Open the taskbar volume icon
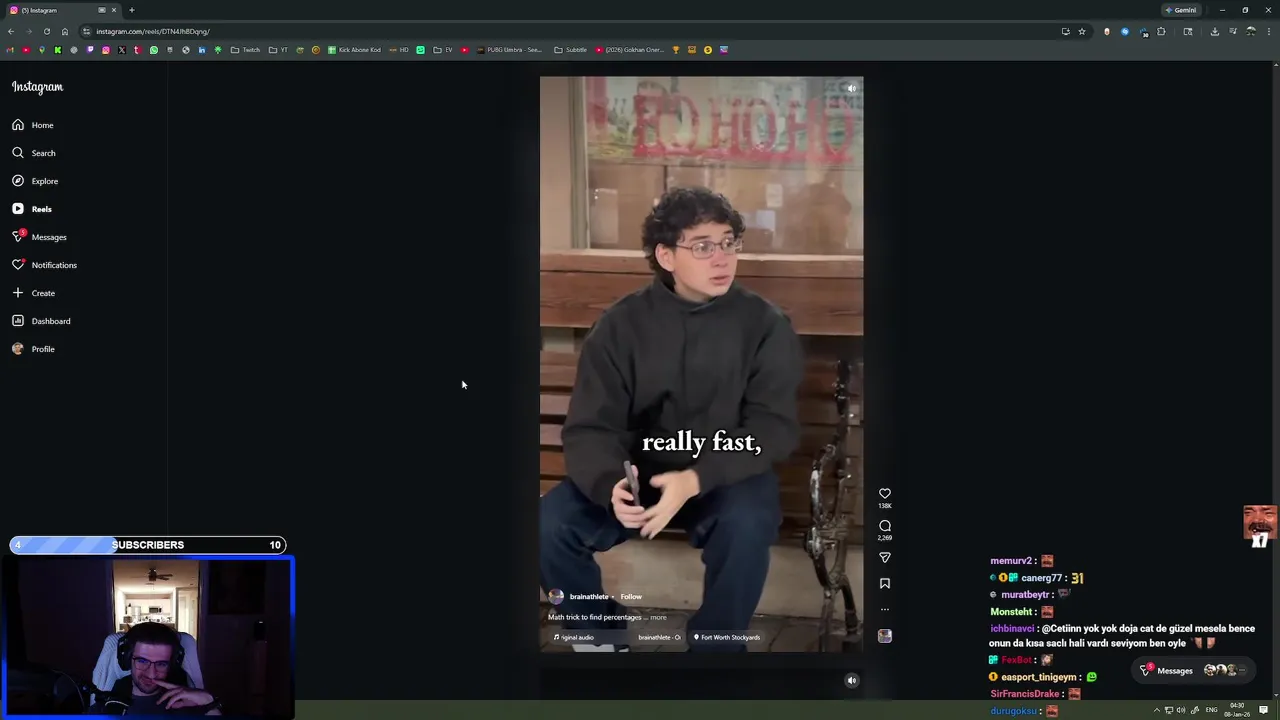The width and height of the screenshot is (1280, 720). 1181,710
